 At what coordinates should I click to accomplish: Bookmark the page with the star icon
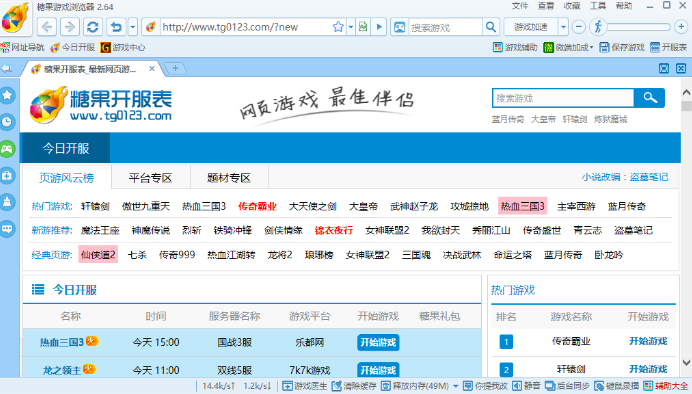(x=338, y=27)
